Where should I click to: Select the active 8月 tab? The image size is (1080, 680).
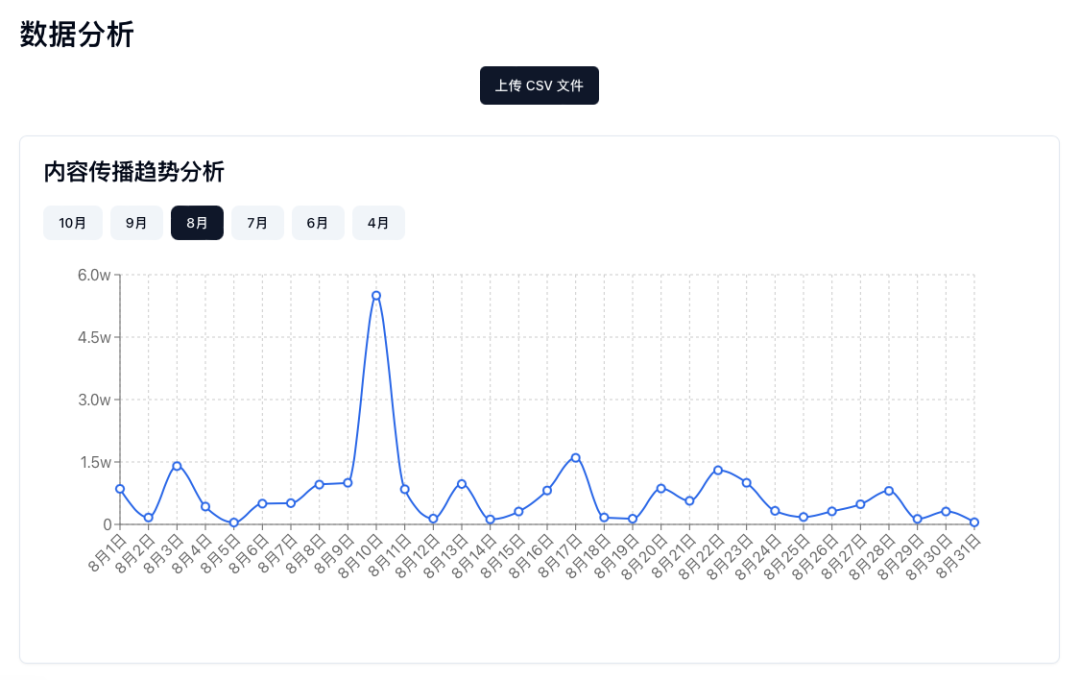(197, 223)
